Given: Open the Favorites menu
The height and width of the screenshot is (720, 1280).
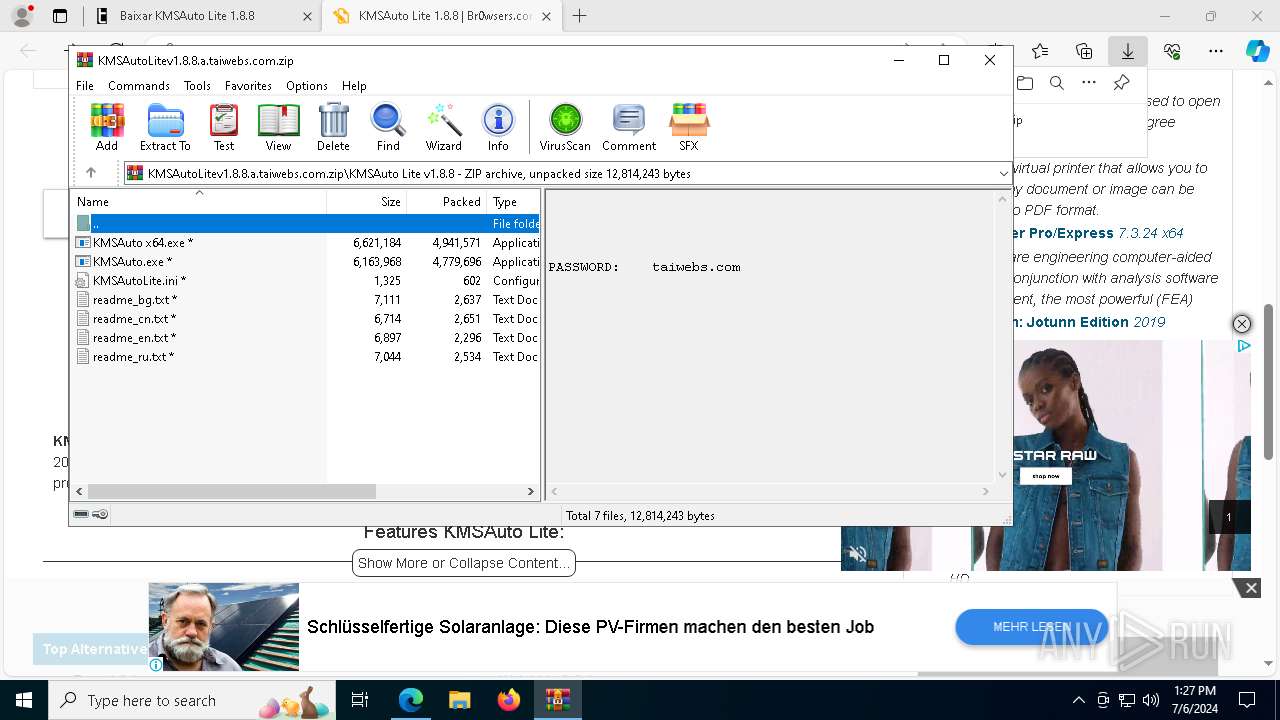Looking at the screenshot, I should [248, 86].
